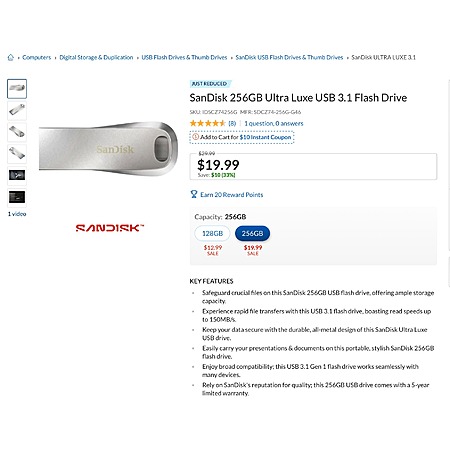Open the fifth dark product thumbnail
This screenshot has width=450, height=450.
point(17,175)
